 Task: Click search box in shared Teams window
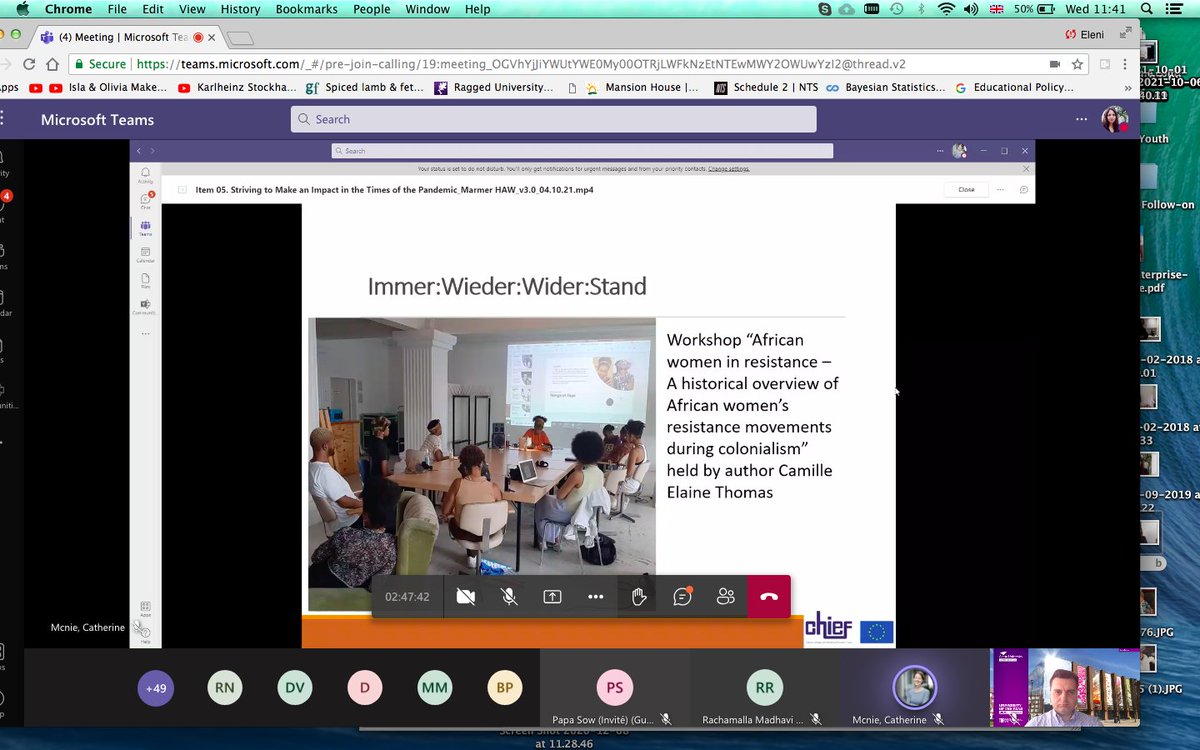[582, 151]
